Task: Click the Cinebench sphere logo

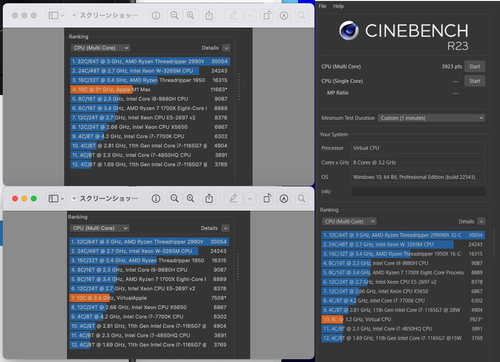Action: click(349, 31)
